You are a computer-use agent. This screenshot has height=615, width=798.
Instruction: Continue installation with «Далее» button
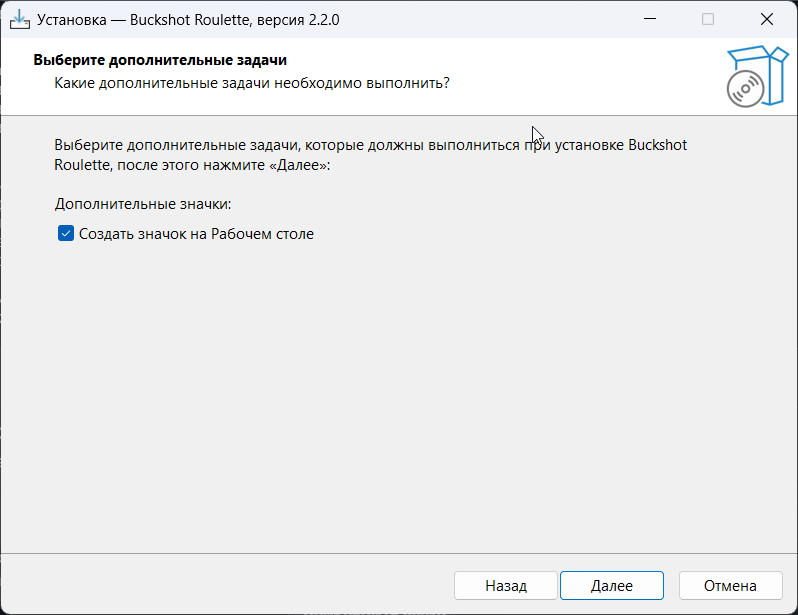pyautogui.click(x=612, y=585)
